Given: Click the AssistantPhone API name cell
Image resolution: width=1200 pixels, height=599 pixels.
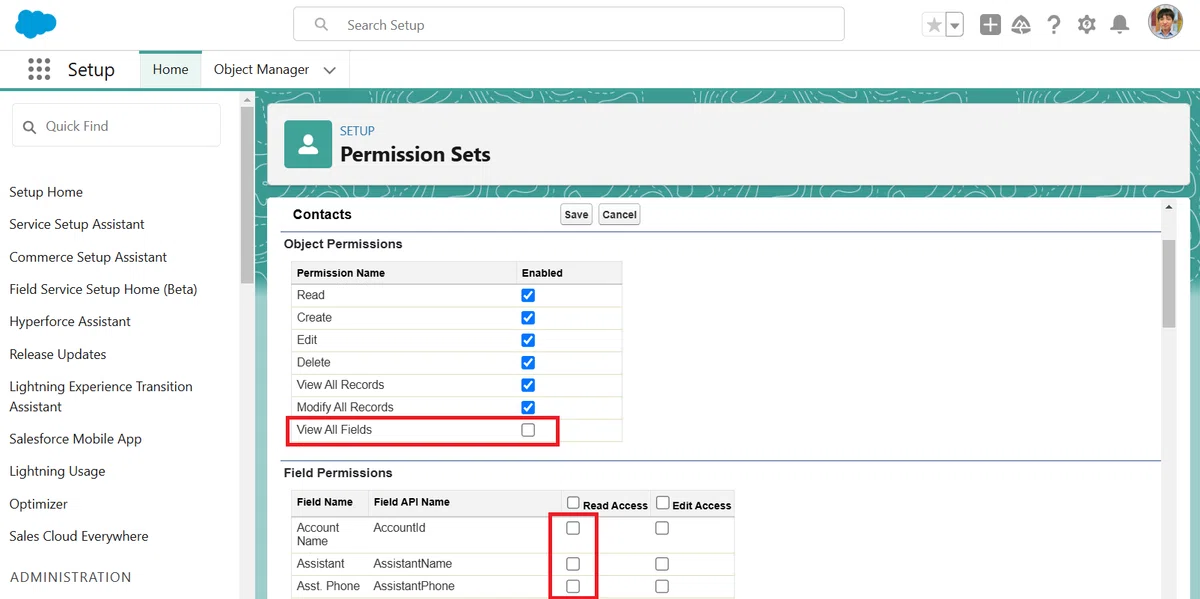Looking at the screenshot, I should (x=414, y=586).
